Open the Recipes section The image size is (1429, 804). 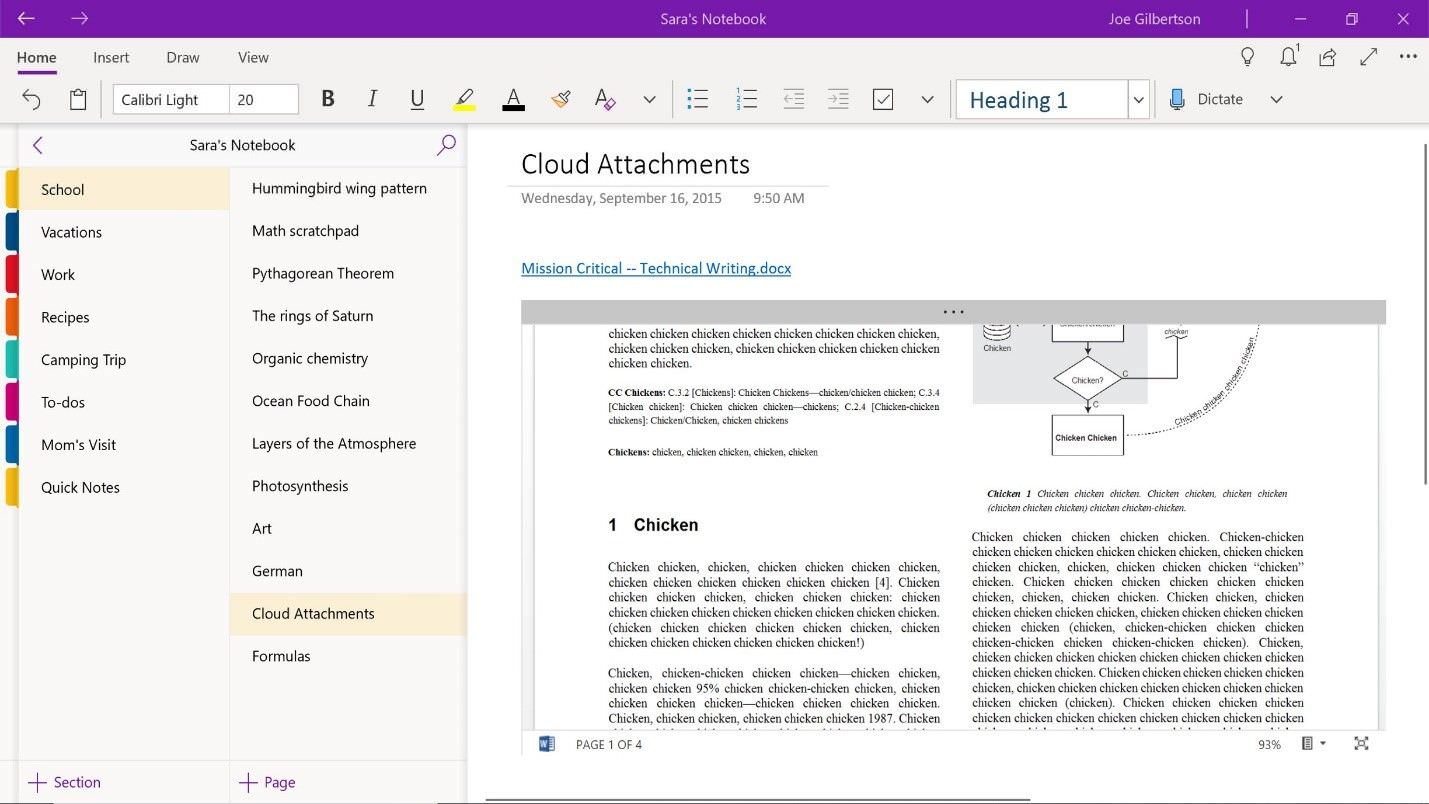(x=124, y=317)
